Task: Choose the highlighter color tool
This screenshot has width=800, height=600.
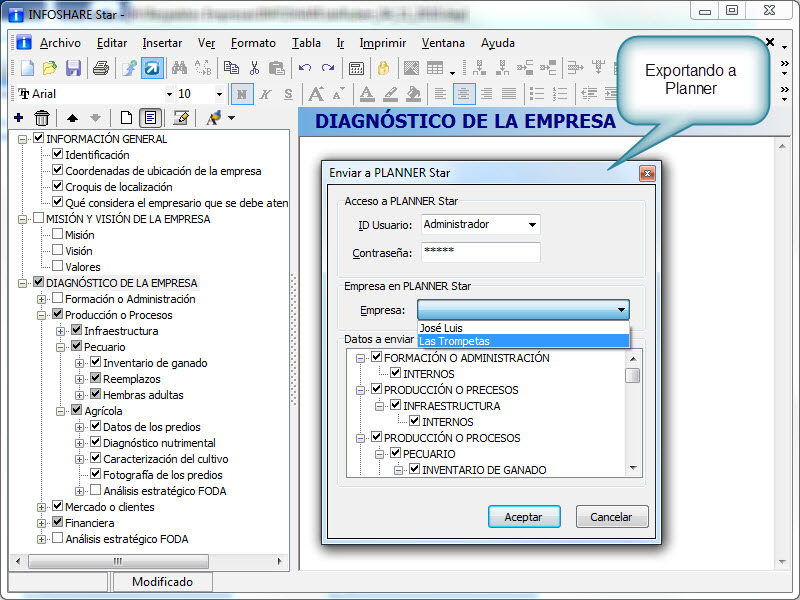Action: click(x=390, y=94)
